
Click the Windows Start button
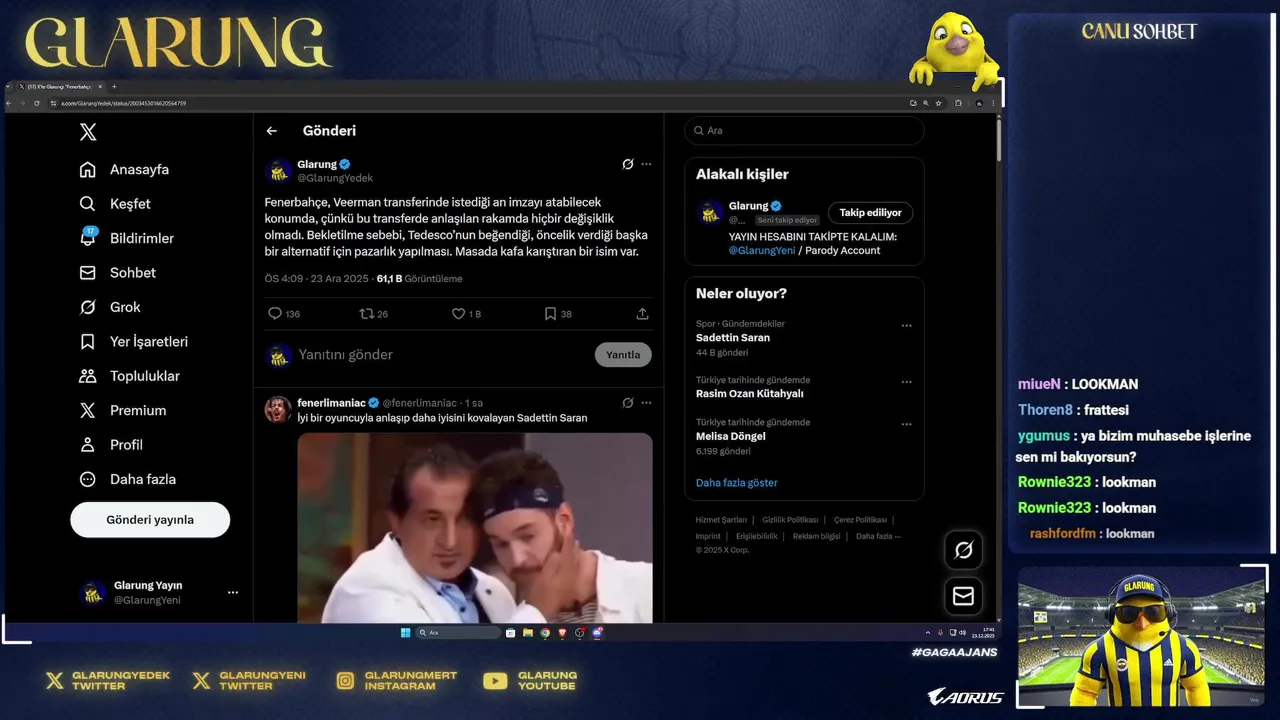click(x=405, y=633)
